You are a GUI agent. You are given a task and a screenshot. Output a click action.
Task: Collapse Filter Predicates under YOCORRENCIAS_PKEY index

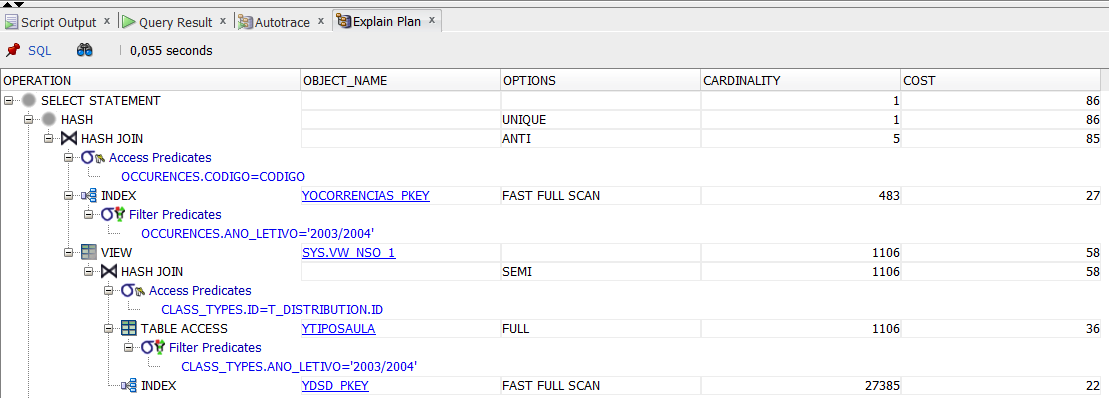[88, 214]
